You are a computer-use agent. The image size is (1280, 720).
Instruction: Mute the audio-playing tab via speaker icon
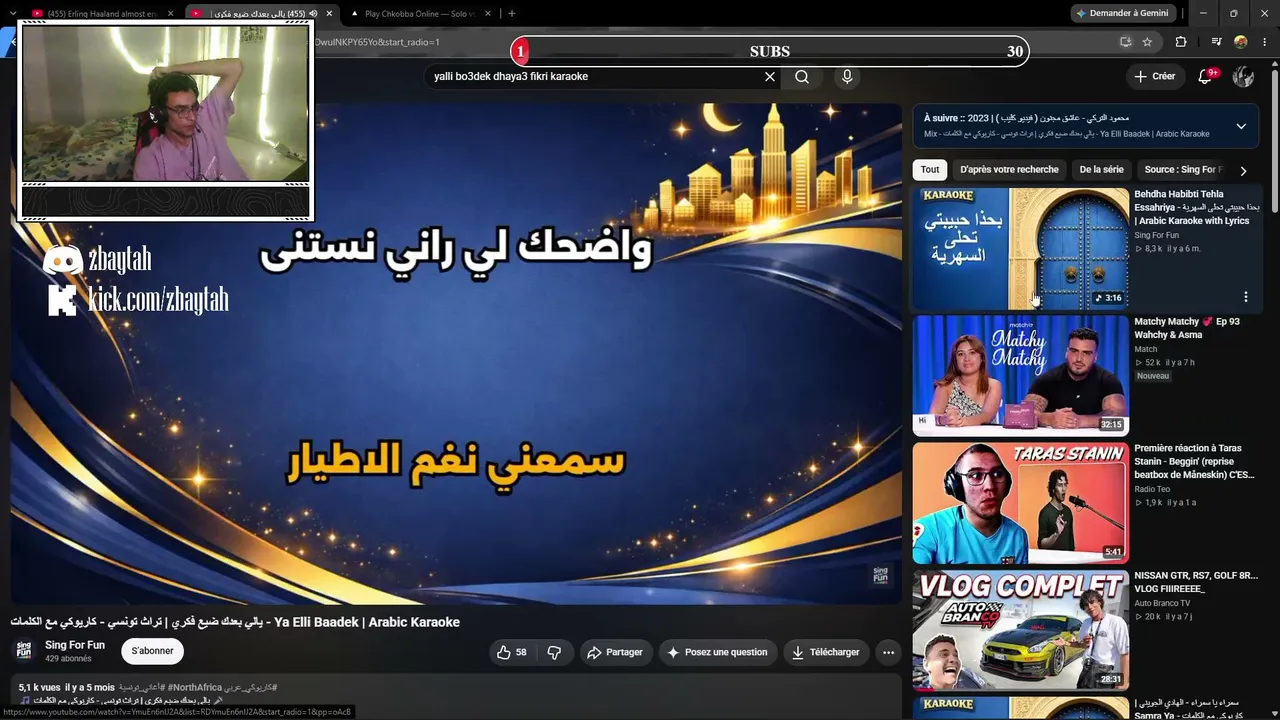313,14
